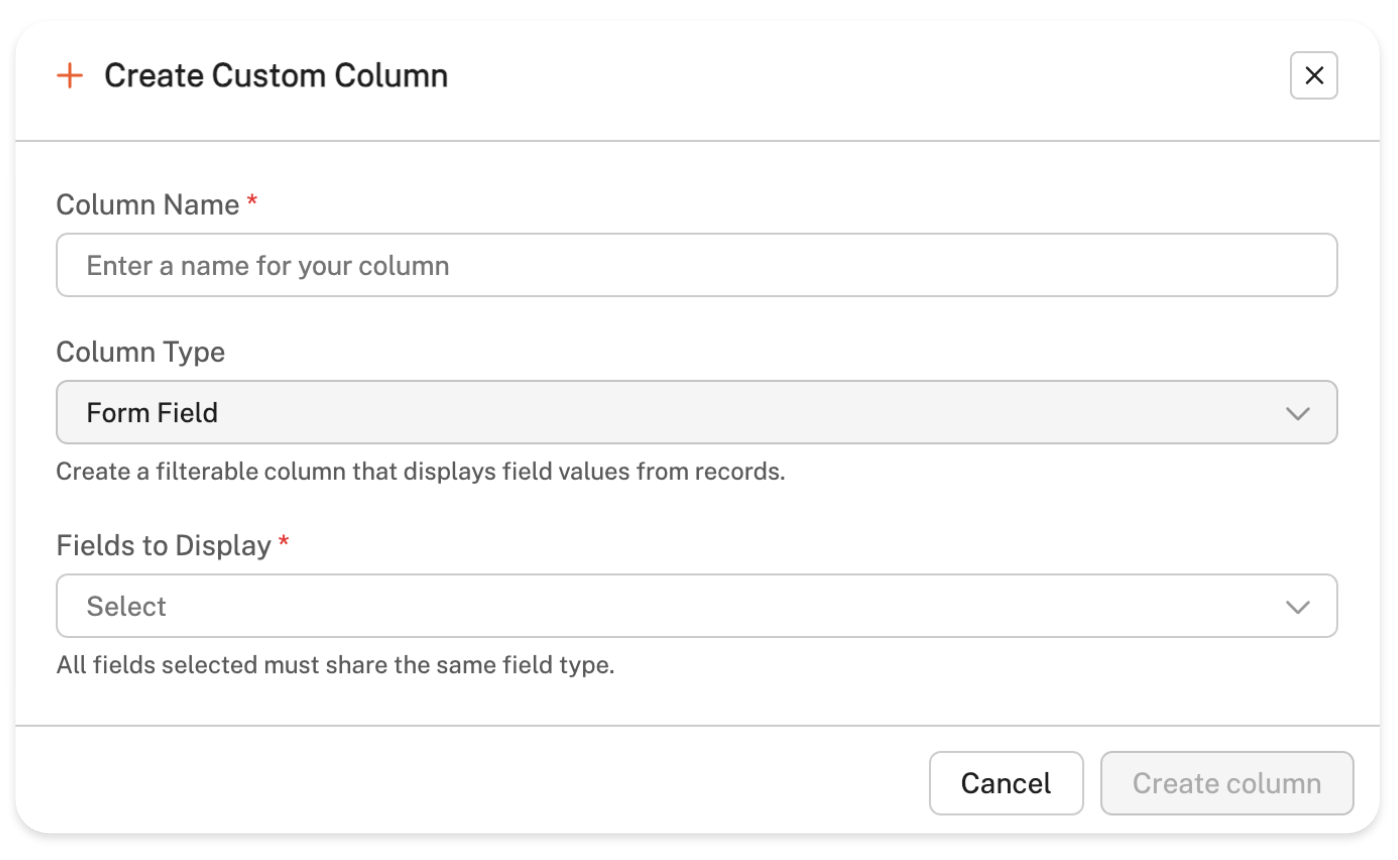
Task: Focus the 'Enter a name for your column' placeholder
Action: [x=267, y=265]
